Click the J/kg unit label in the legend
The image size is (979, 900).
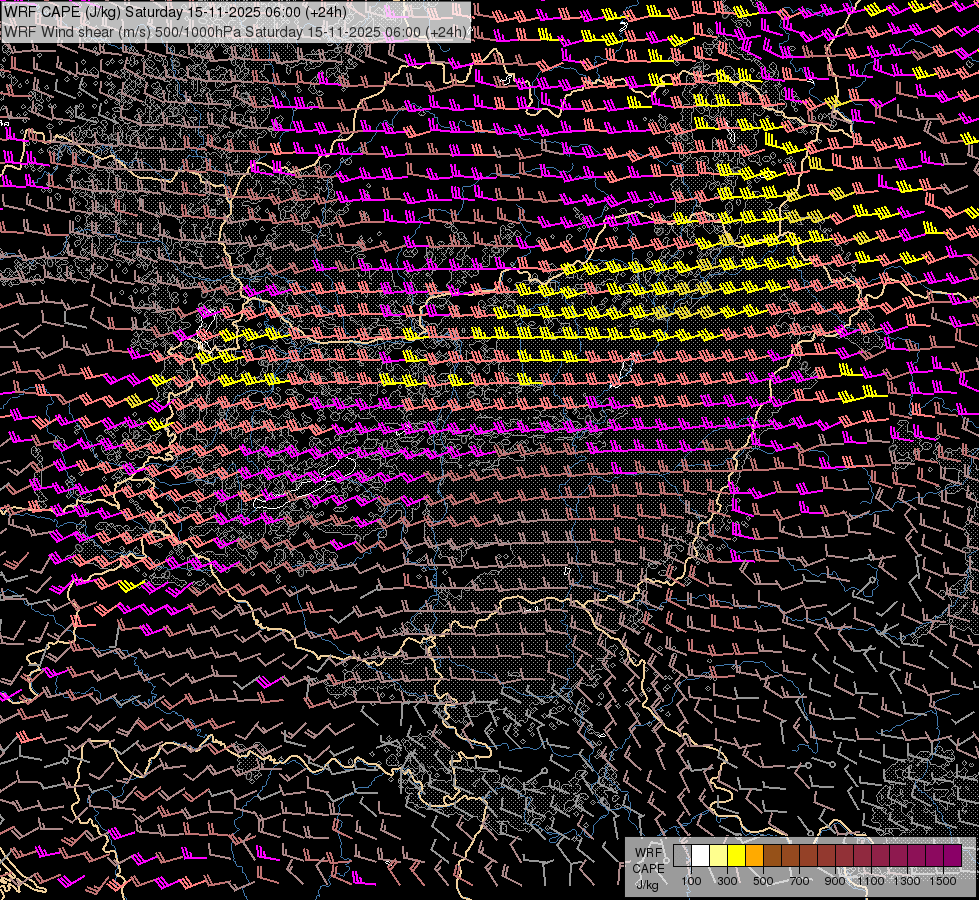[648, 885]
